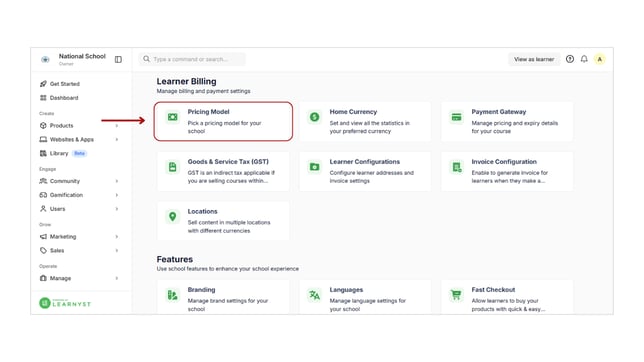Open the Languages card title

tap(346, 290)
